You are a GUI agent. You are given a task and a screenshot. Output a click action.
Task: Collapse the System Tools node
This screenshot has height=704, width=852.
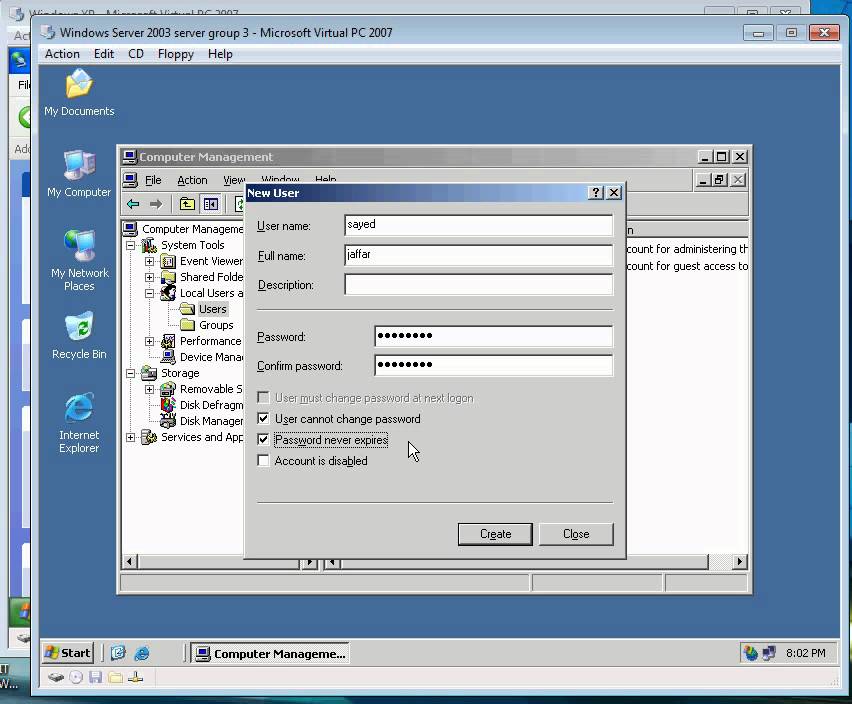pos(130,246)
